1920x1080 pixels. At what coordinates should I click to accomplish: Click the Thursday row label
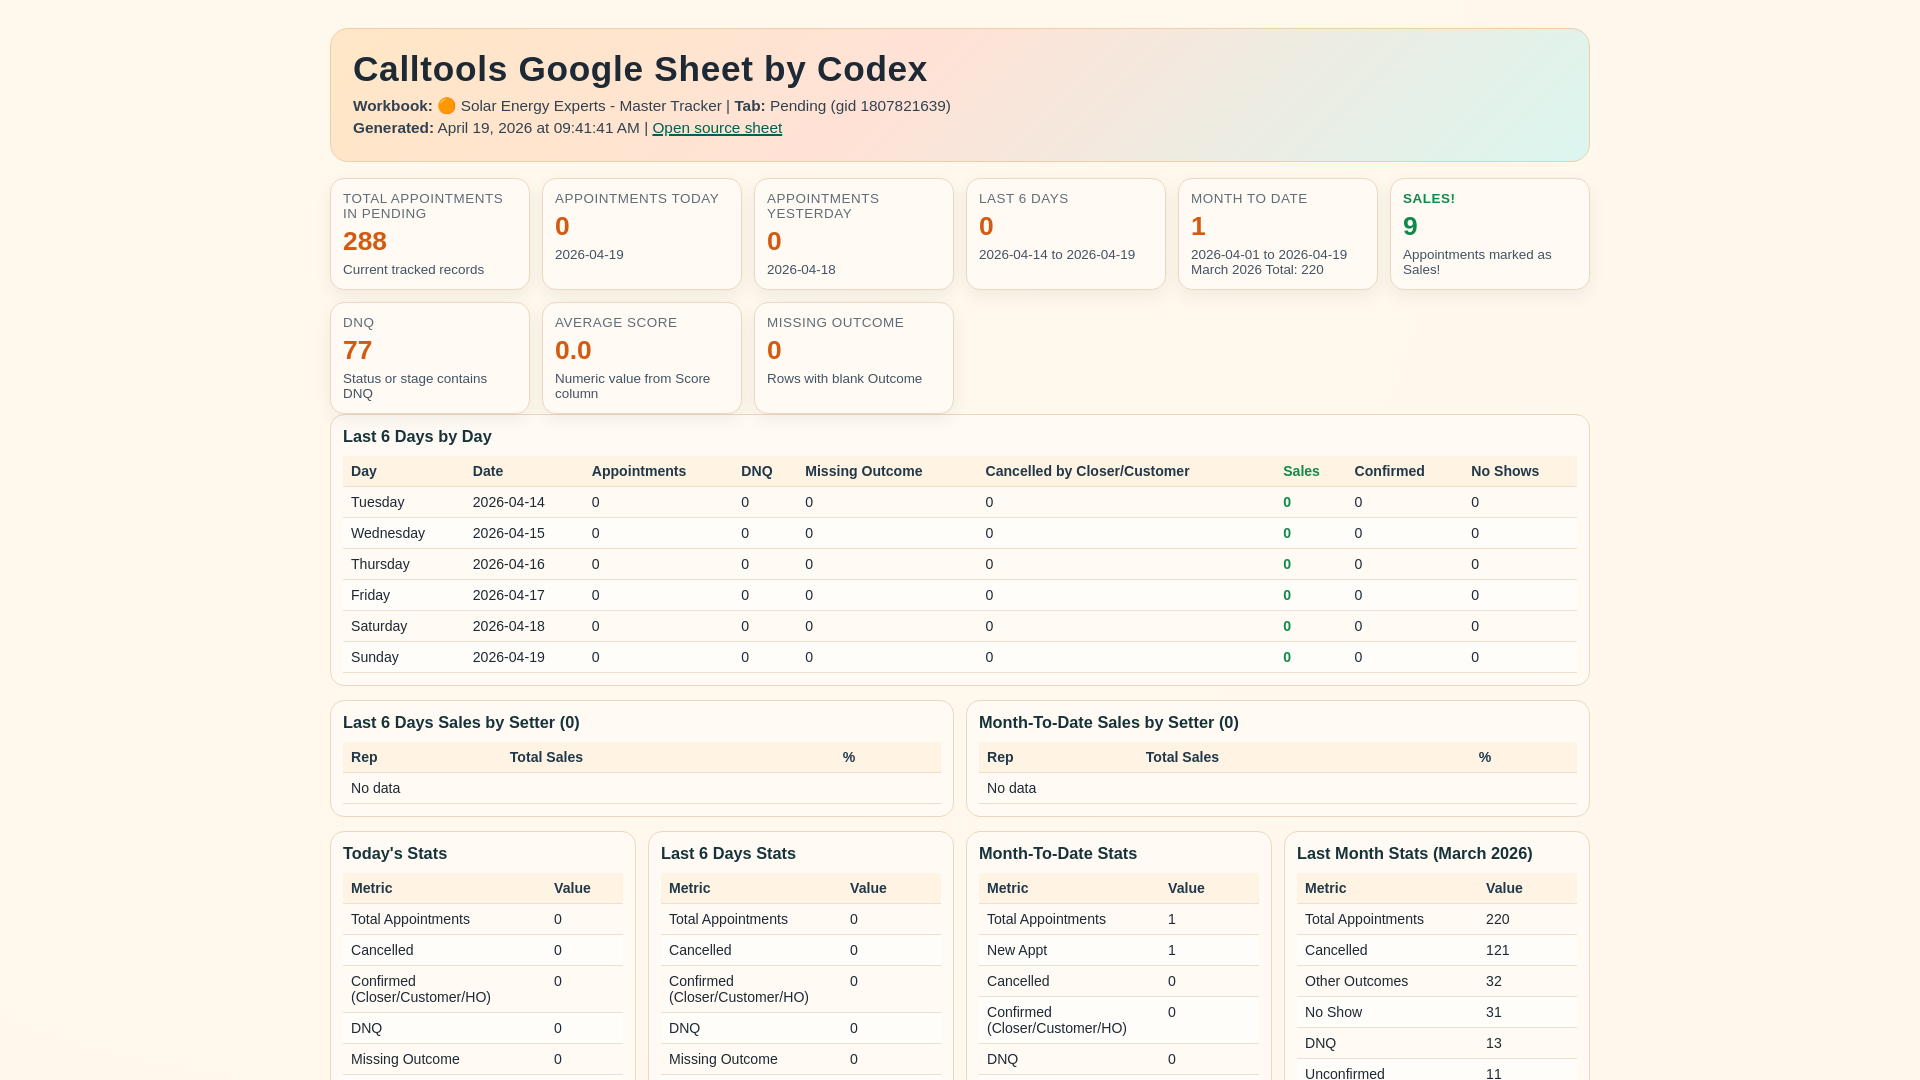(x=380, y=564)
